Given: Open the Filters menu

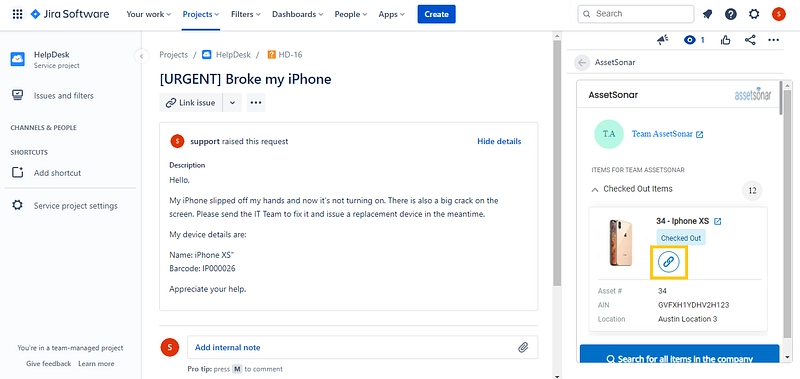Looking at the screenshot, I should [245, 14].
